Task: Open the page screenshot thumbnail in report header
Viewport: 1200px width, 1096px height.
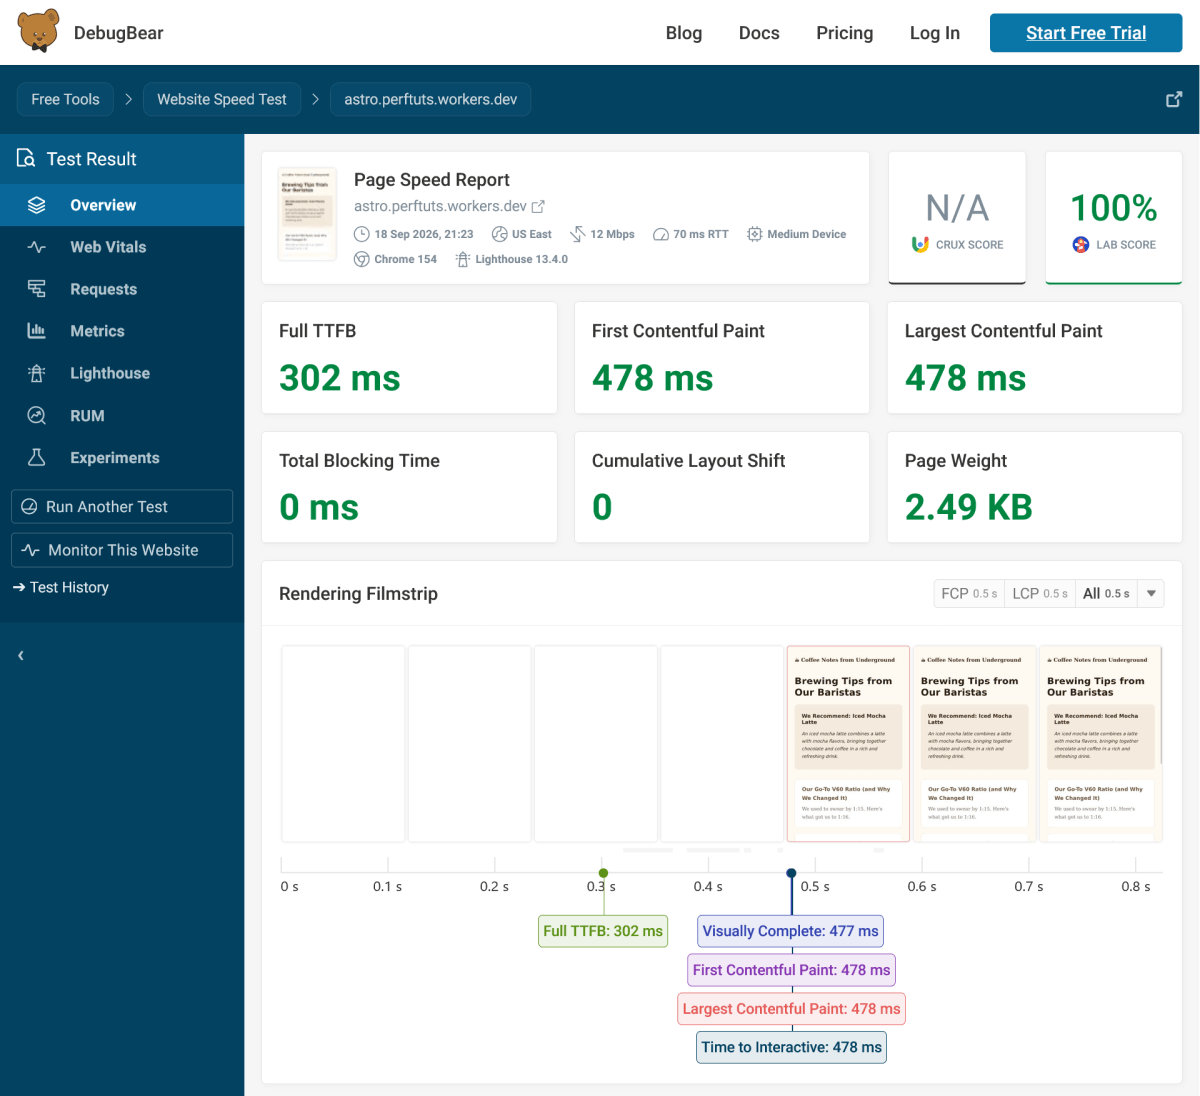Action: 307,214
